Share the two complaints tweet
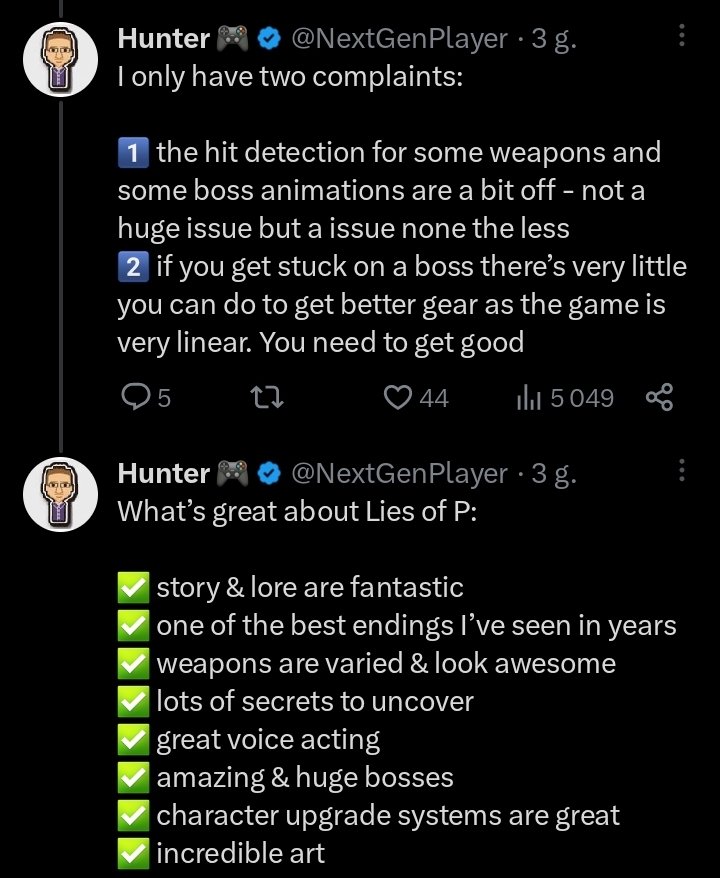720x878 pixels. tap(660, 398)
